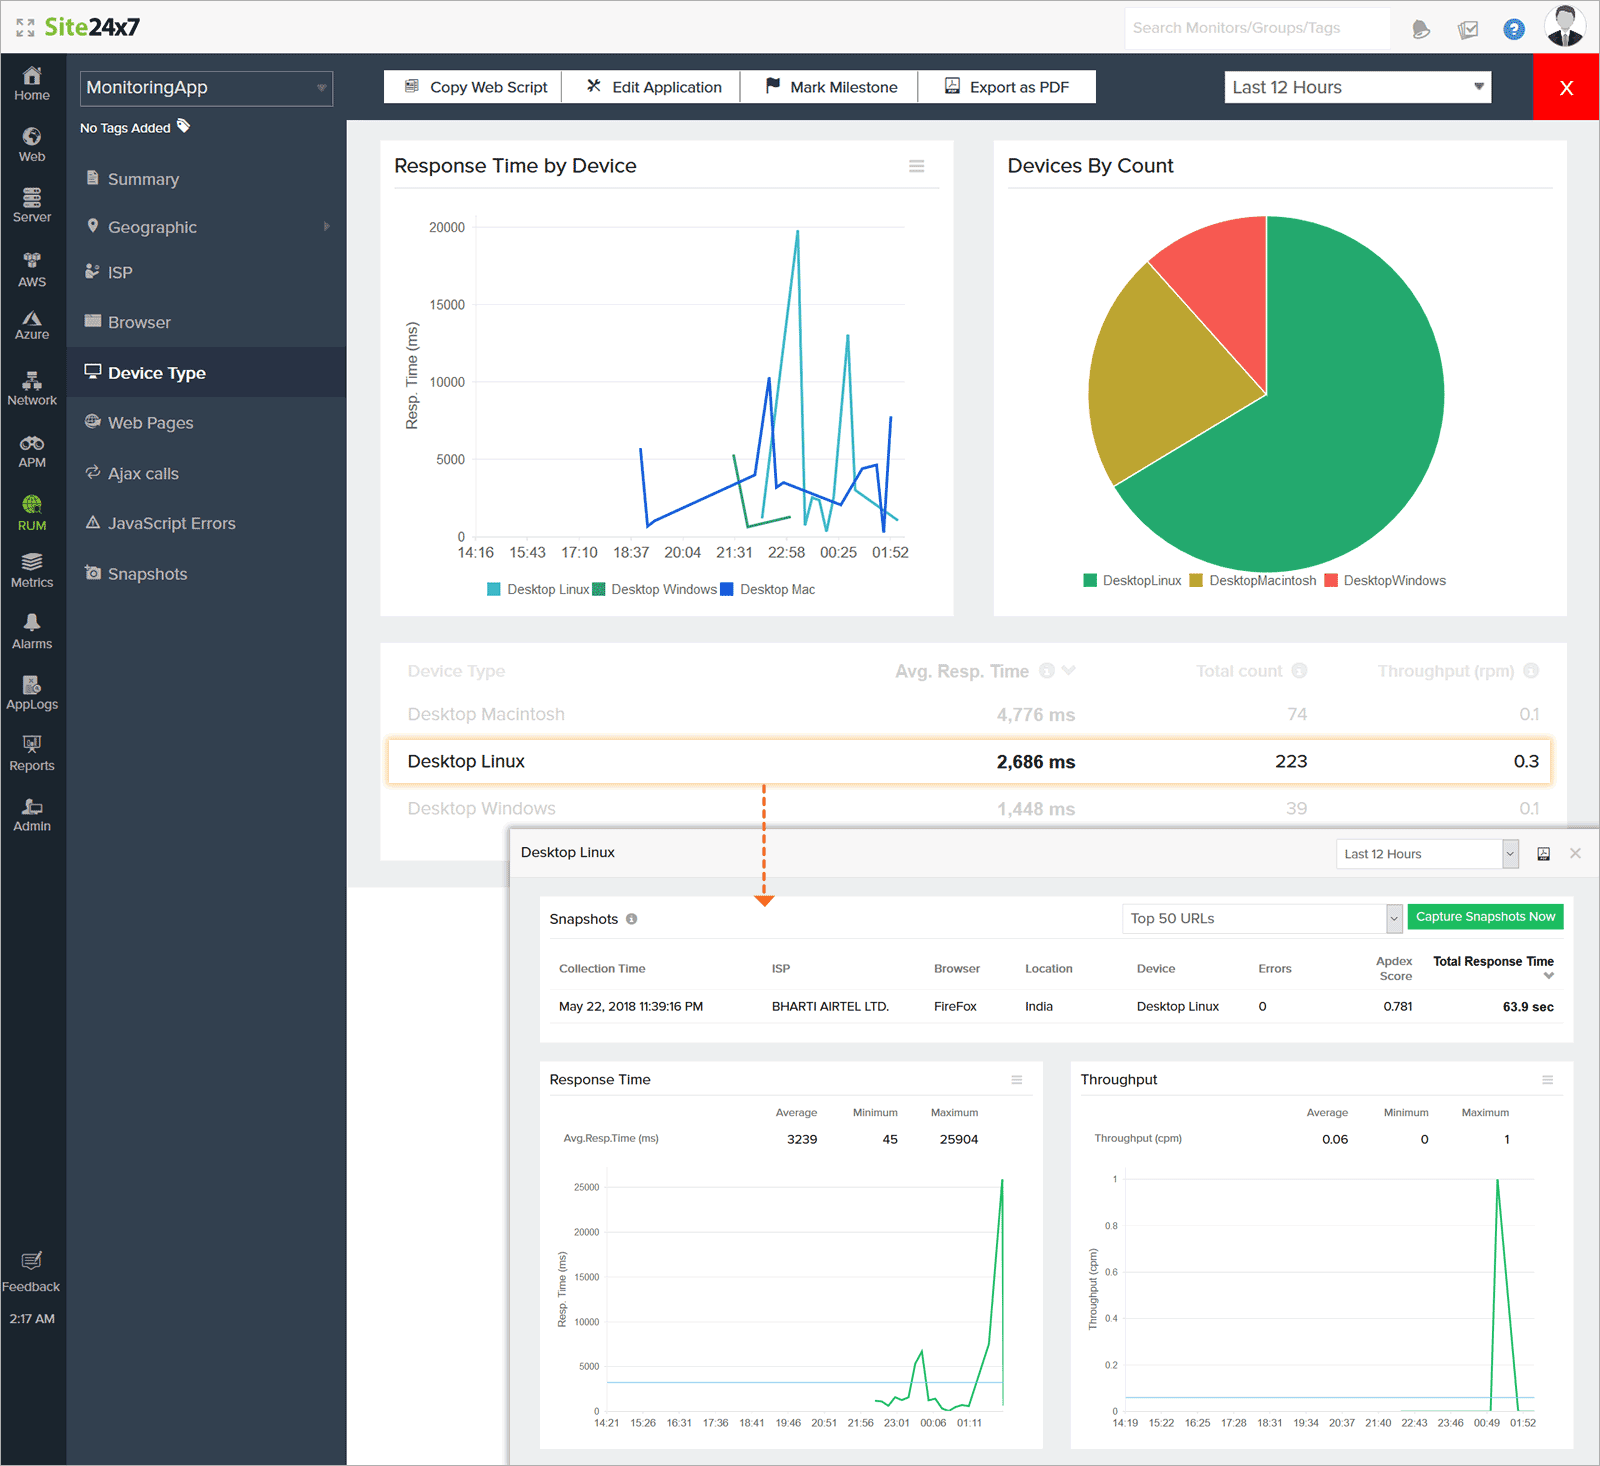The image size is (1600, 1466).
Task: Open Response Time by Device chart menu
Action: pos(916,166)
